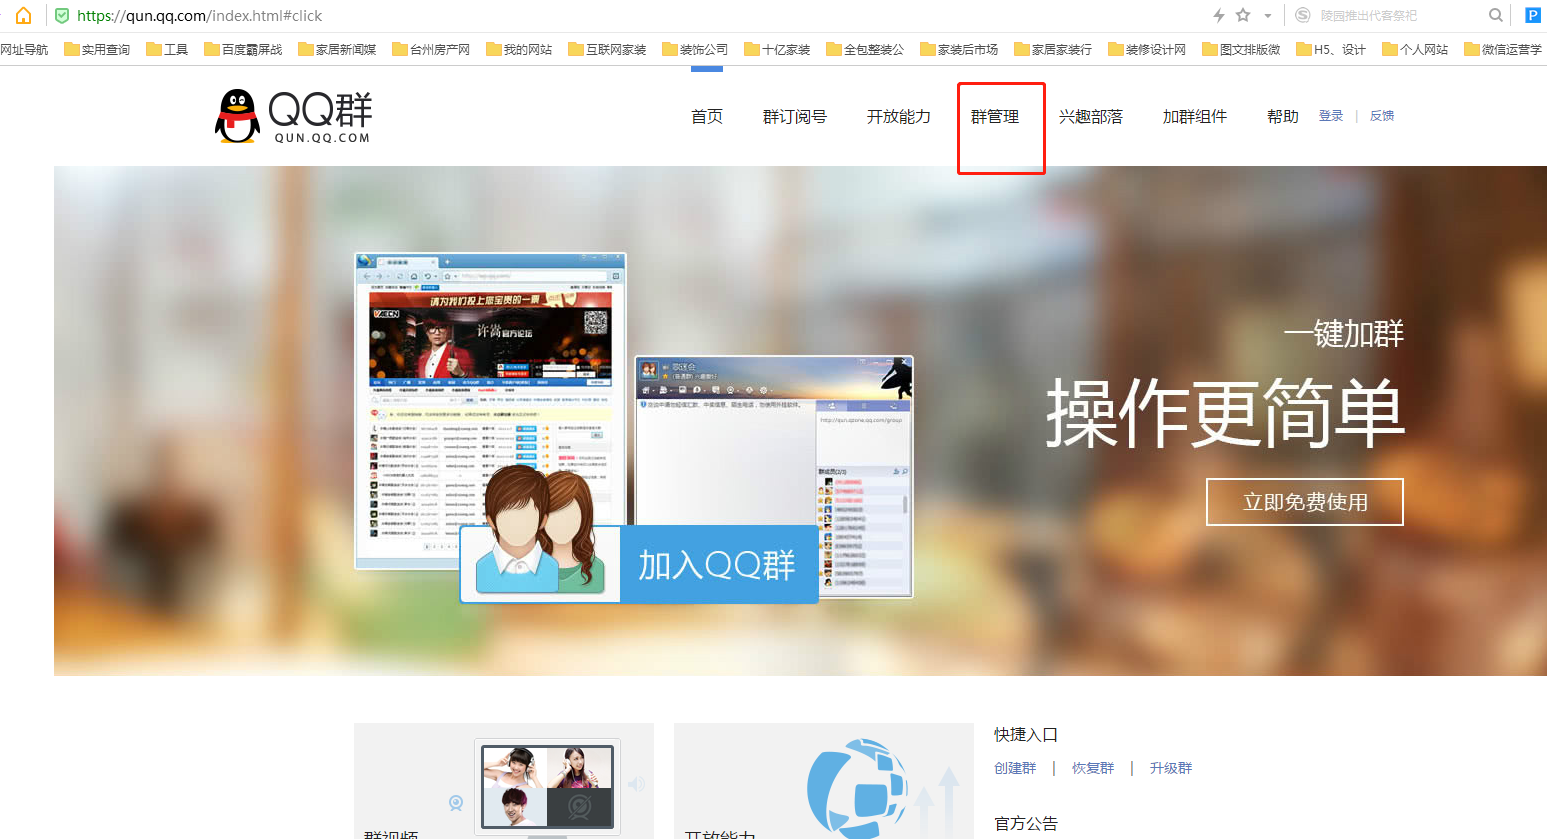Open the 工具 bookmark folder
1547x839 pixels.
tap(167, 49)
